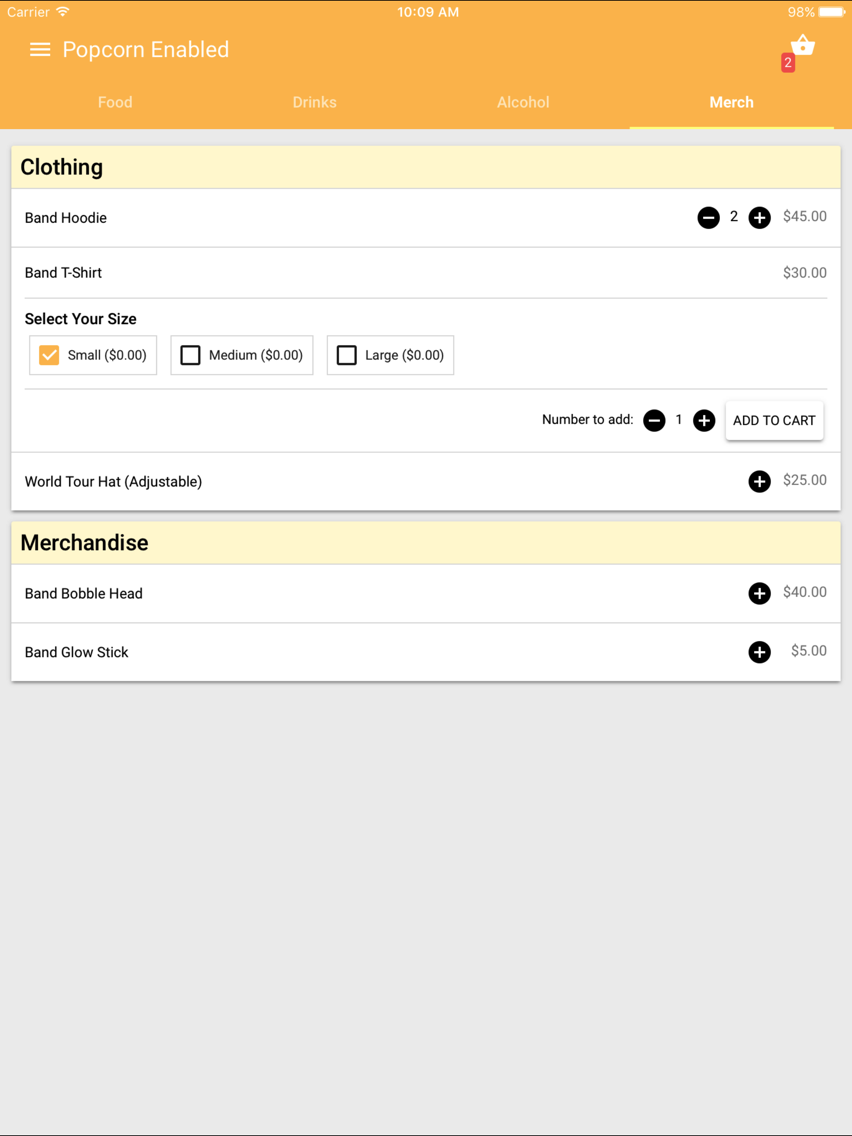Click the $25.00 hat price
The height and width of the screenshot is (1136, 852).
coord(805,480)
